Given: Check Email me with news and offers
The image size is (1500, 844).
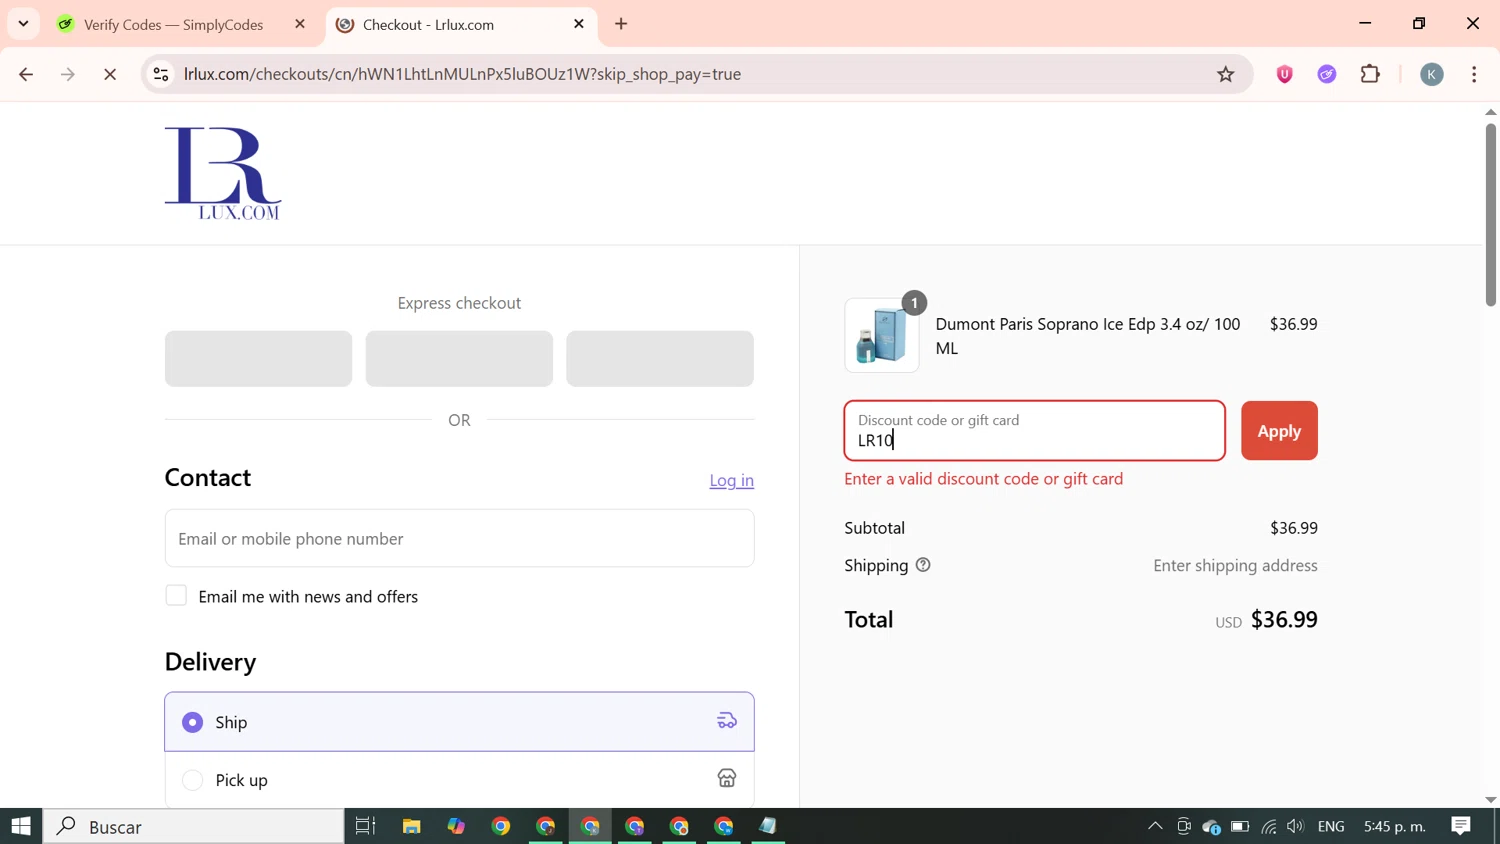Looking at the screenshot, I should 176,596.
